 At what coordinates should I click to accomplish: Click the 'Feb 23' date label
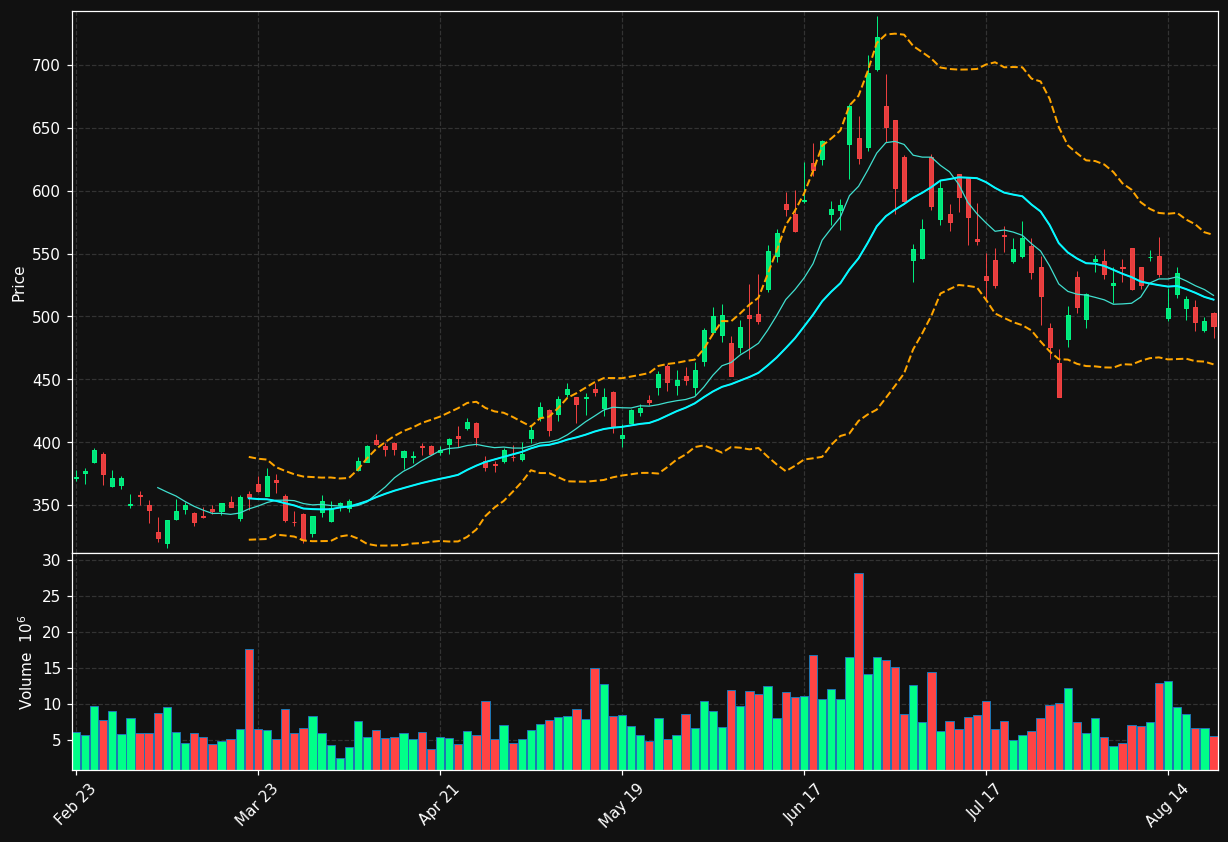[x=76, y=804]
